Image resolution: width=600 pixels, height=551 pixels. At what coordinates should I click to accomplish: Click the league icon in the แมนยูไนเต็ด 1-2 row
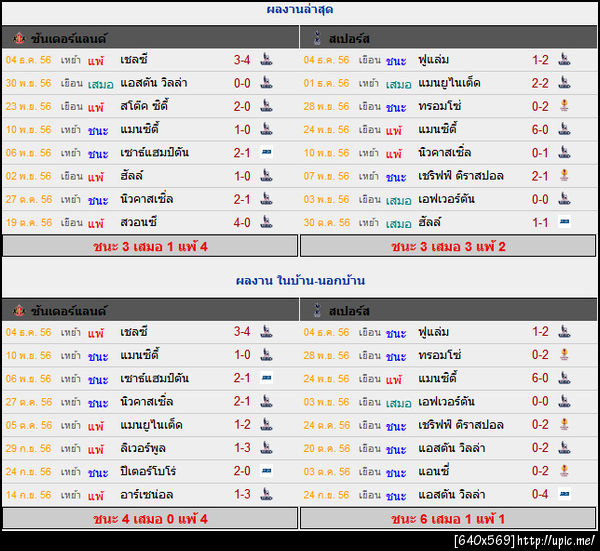coord(266,425)
